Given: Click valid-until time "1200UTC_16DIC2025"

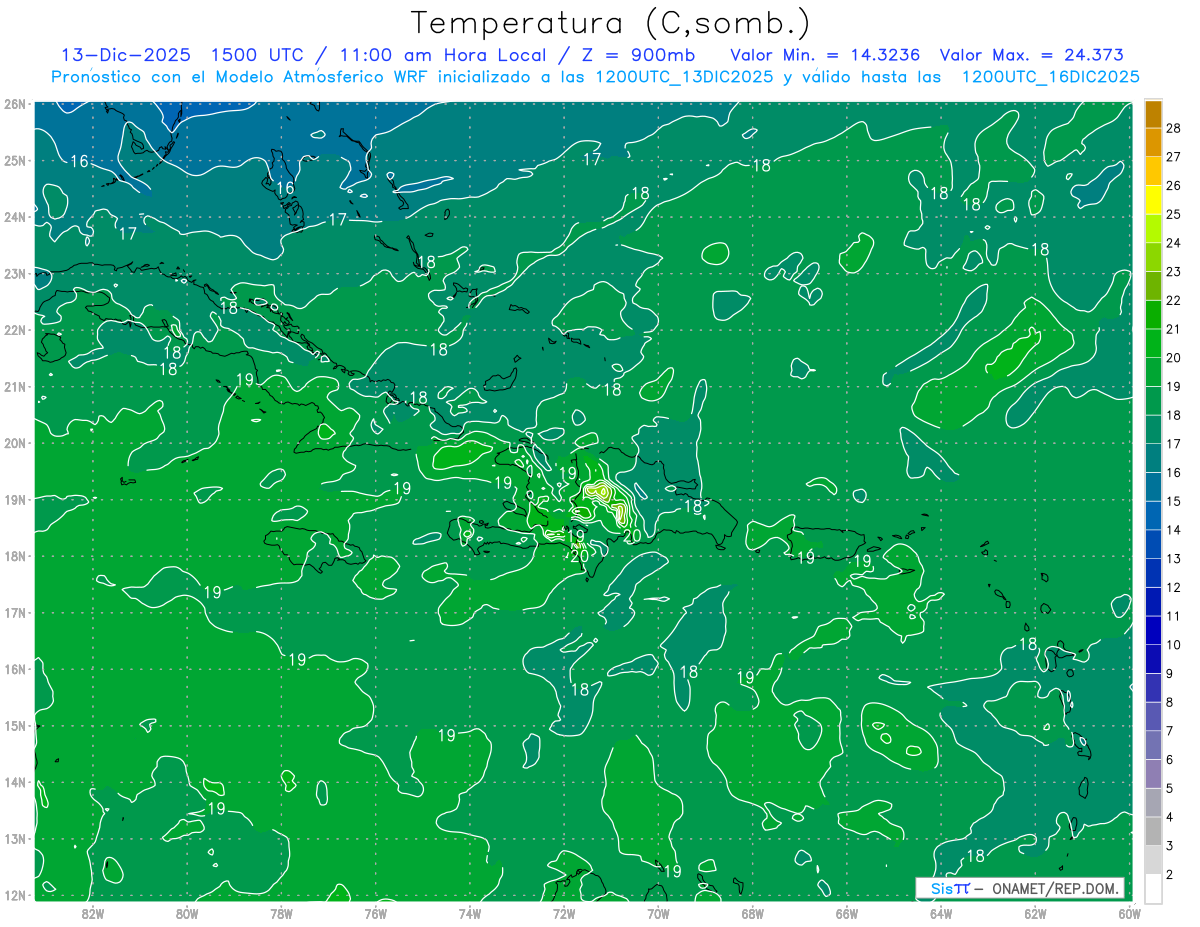Looking at the screenshot, I should [1049, 77].
